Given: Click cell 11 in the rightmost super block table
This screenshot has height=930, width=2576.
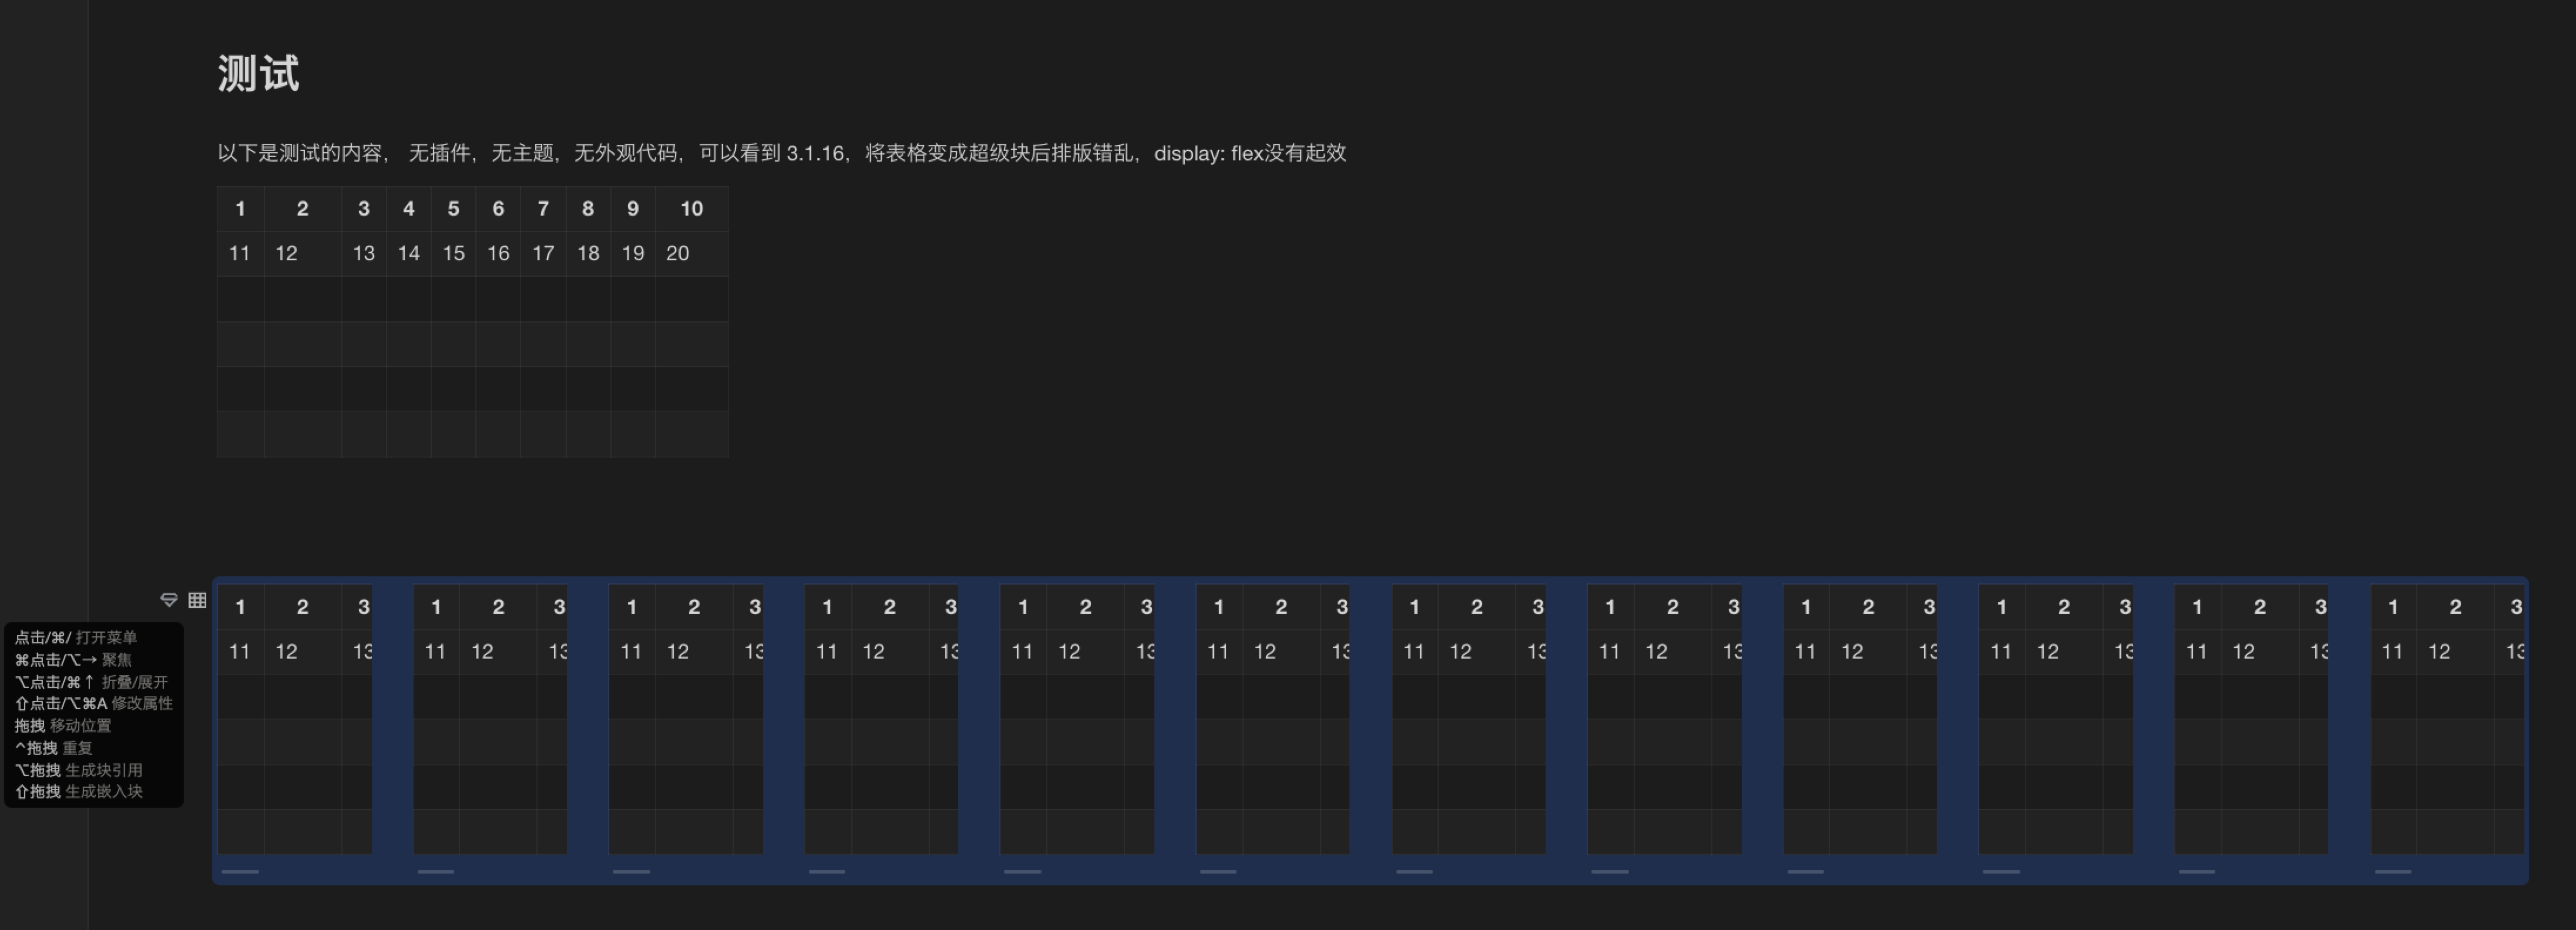Looking at the screenshot, I should 2392,652.
